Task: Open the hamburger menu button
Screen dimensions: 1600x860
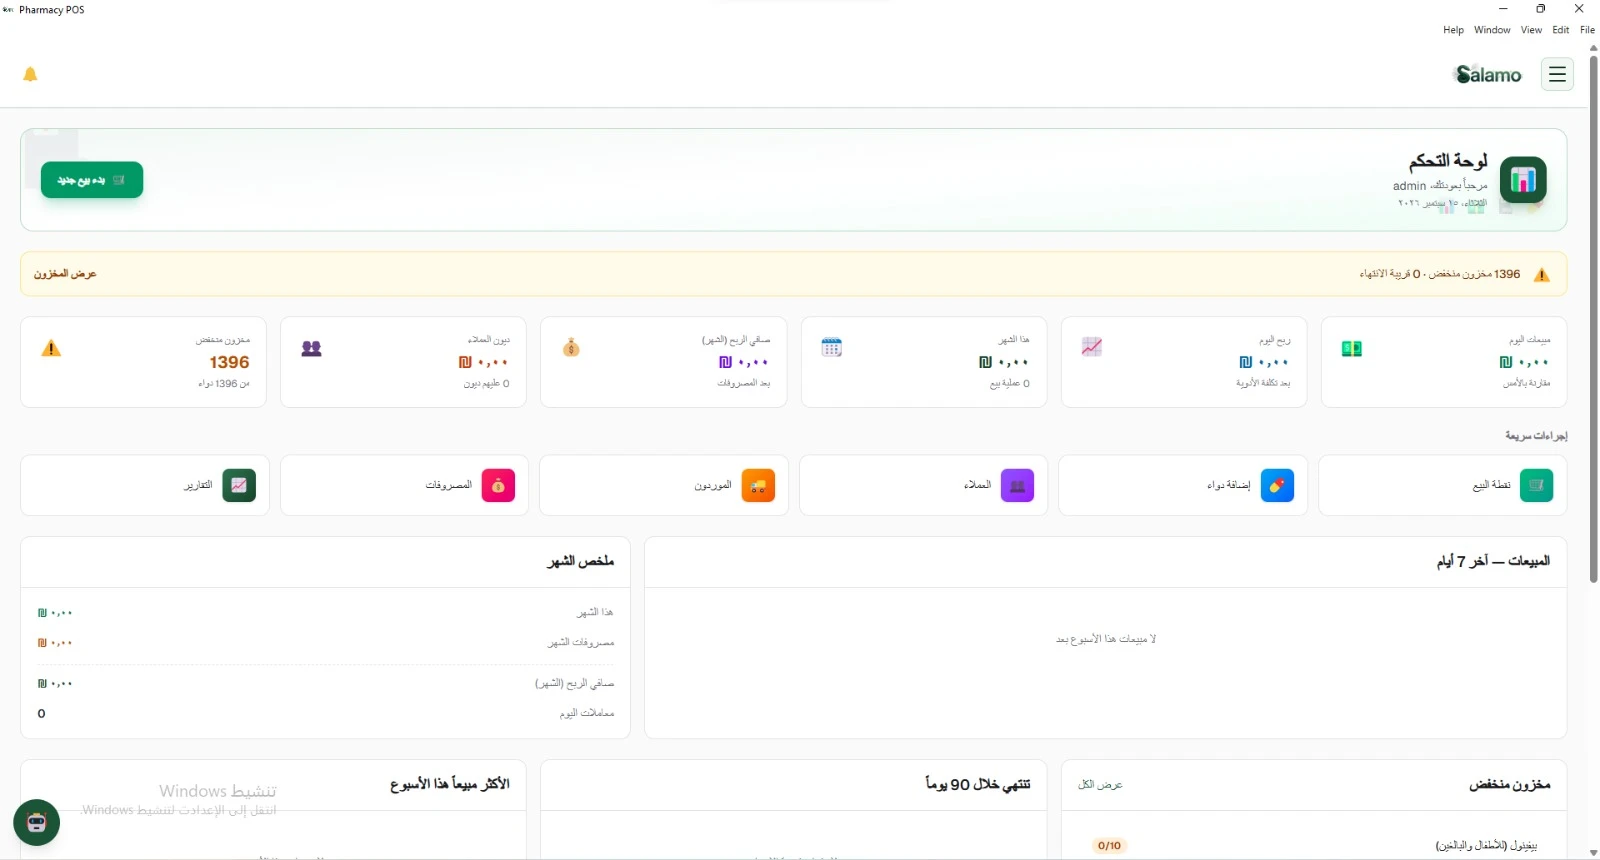Action: point(1557,74)
